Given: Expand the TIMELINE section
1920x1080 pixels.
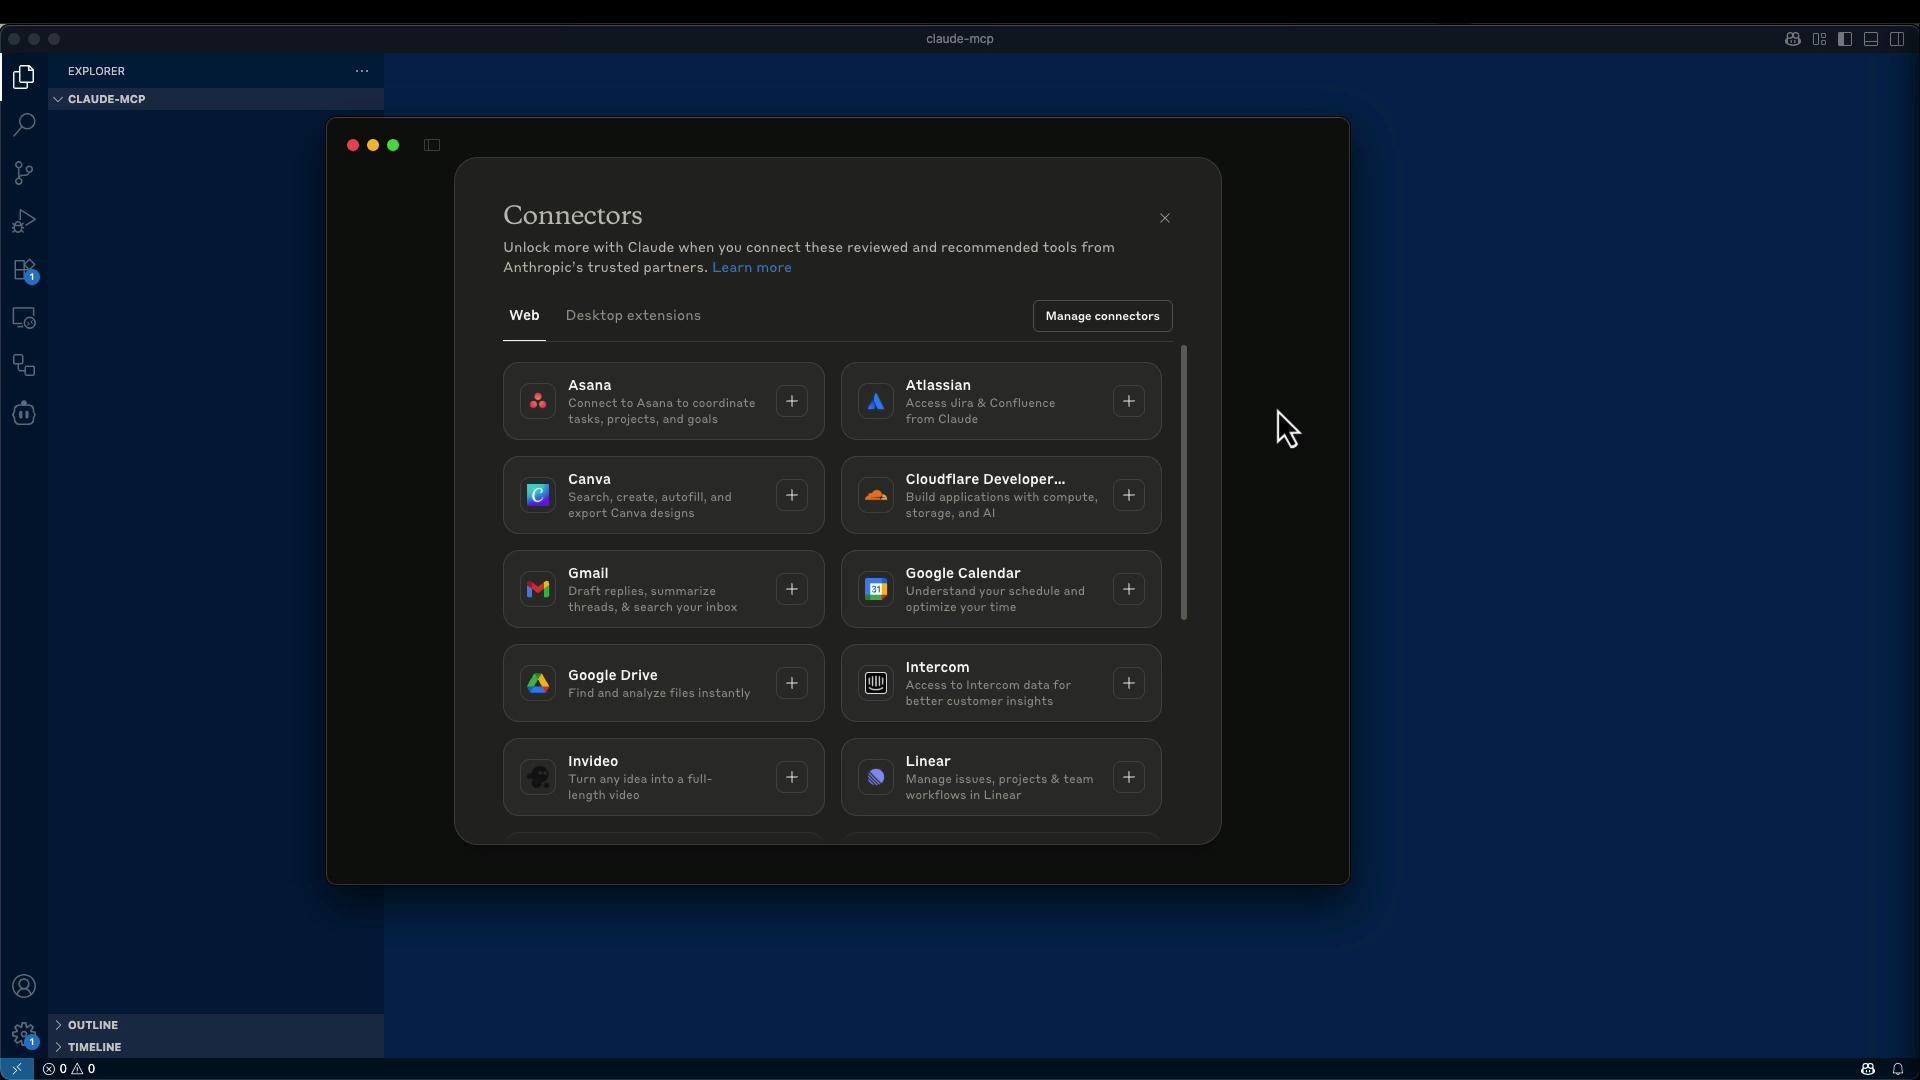Looking at the screenshot, I should [x=216, y=1047].
